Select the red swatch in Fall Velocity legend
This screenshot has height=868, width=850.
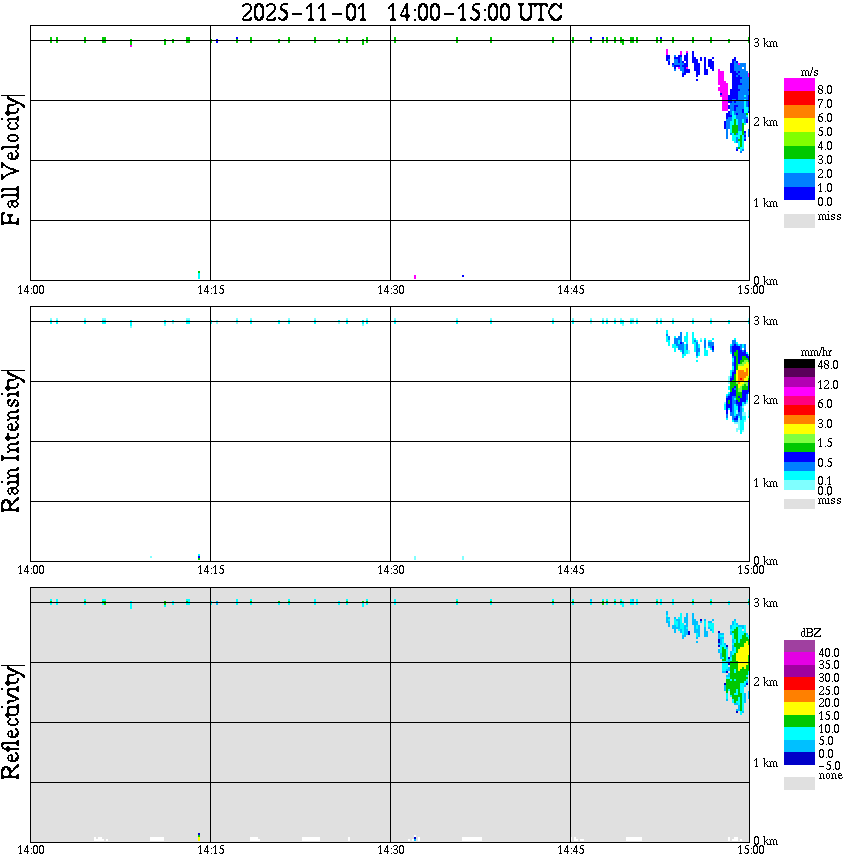[x=799, y=99]
